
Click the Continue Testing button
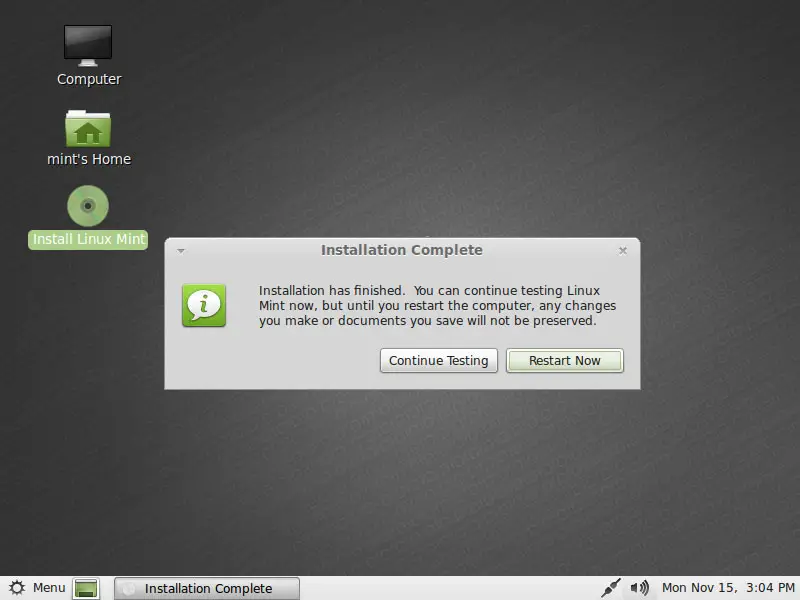coord(438,361)
